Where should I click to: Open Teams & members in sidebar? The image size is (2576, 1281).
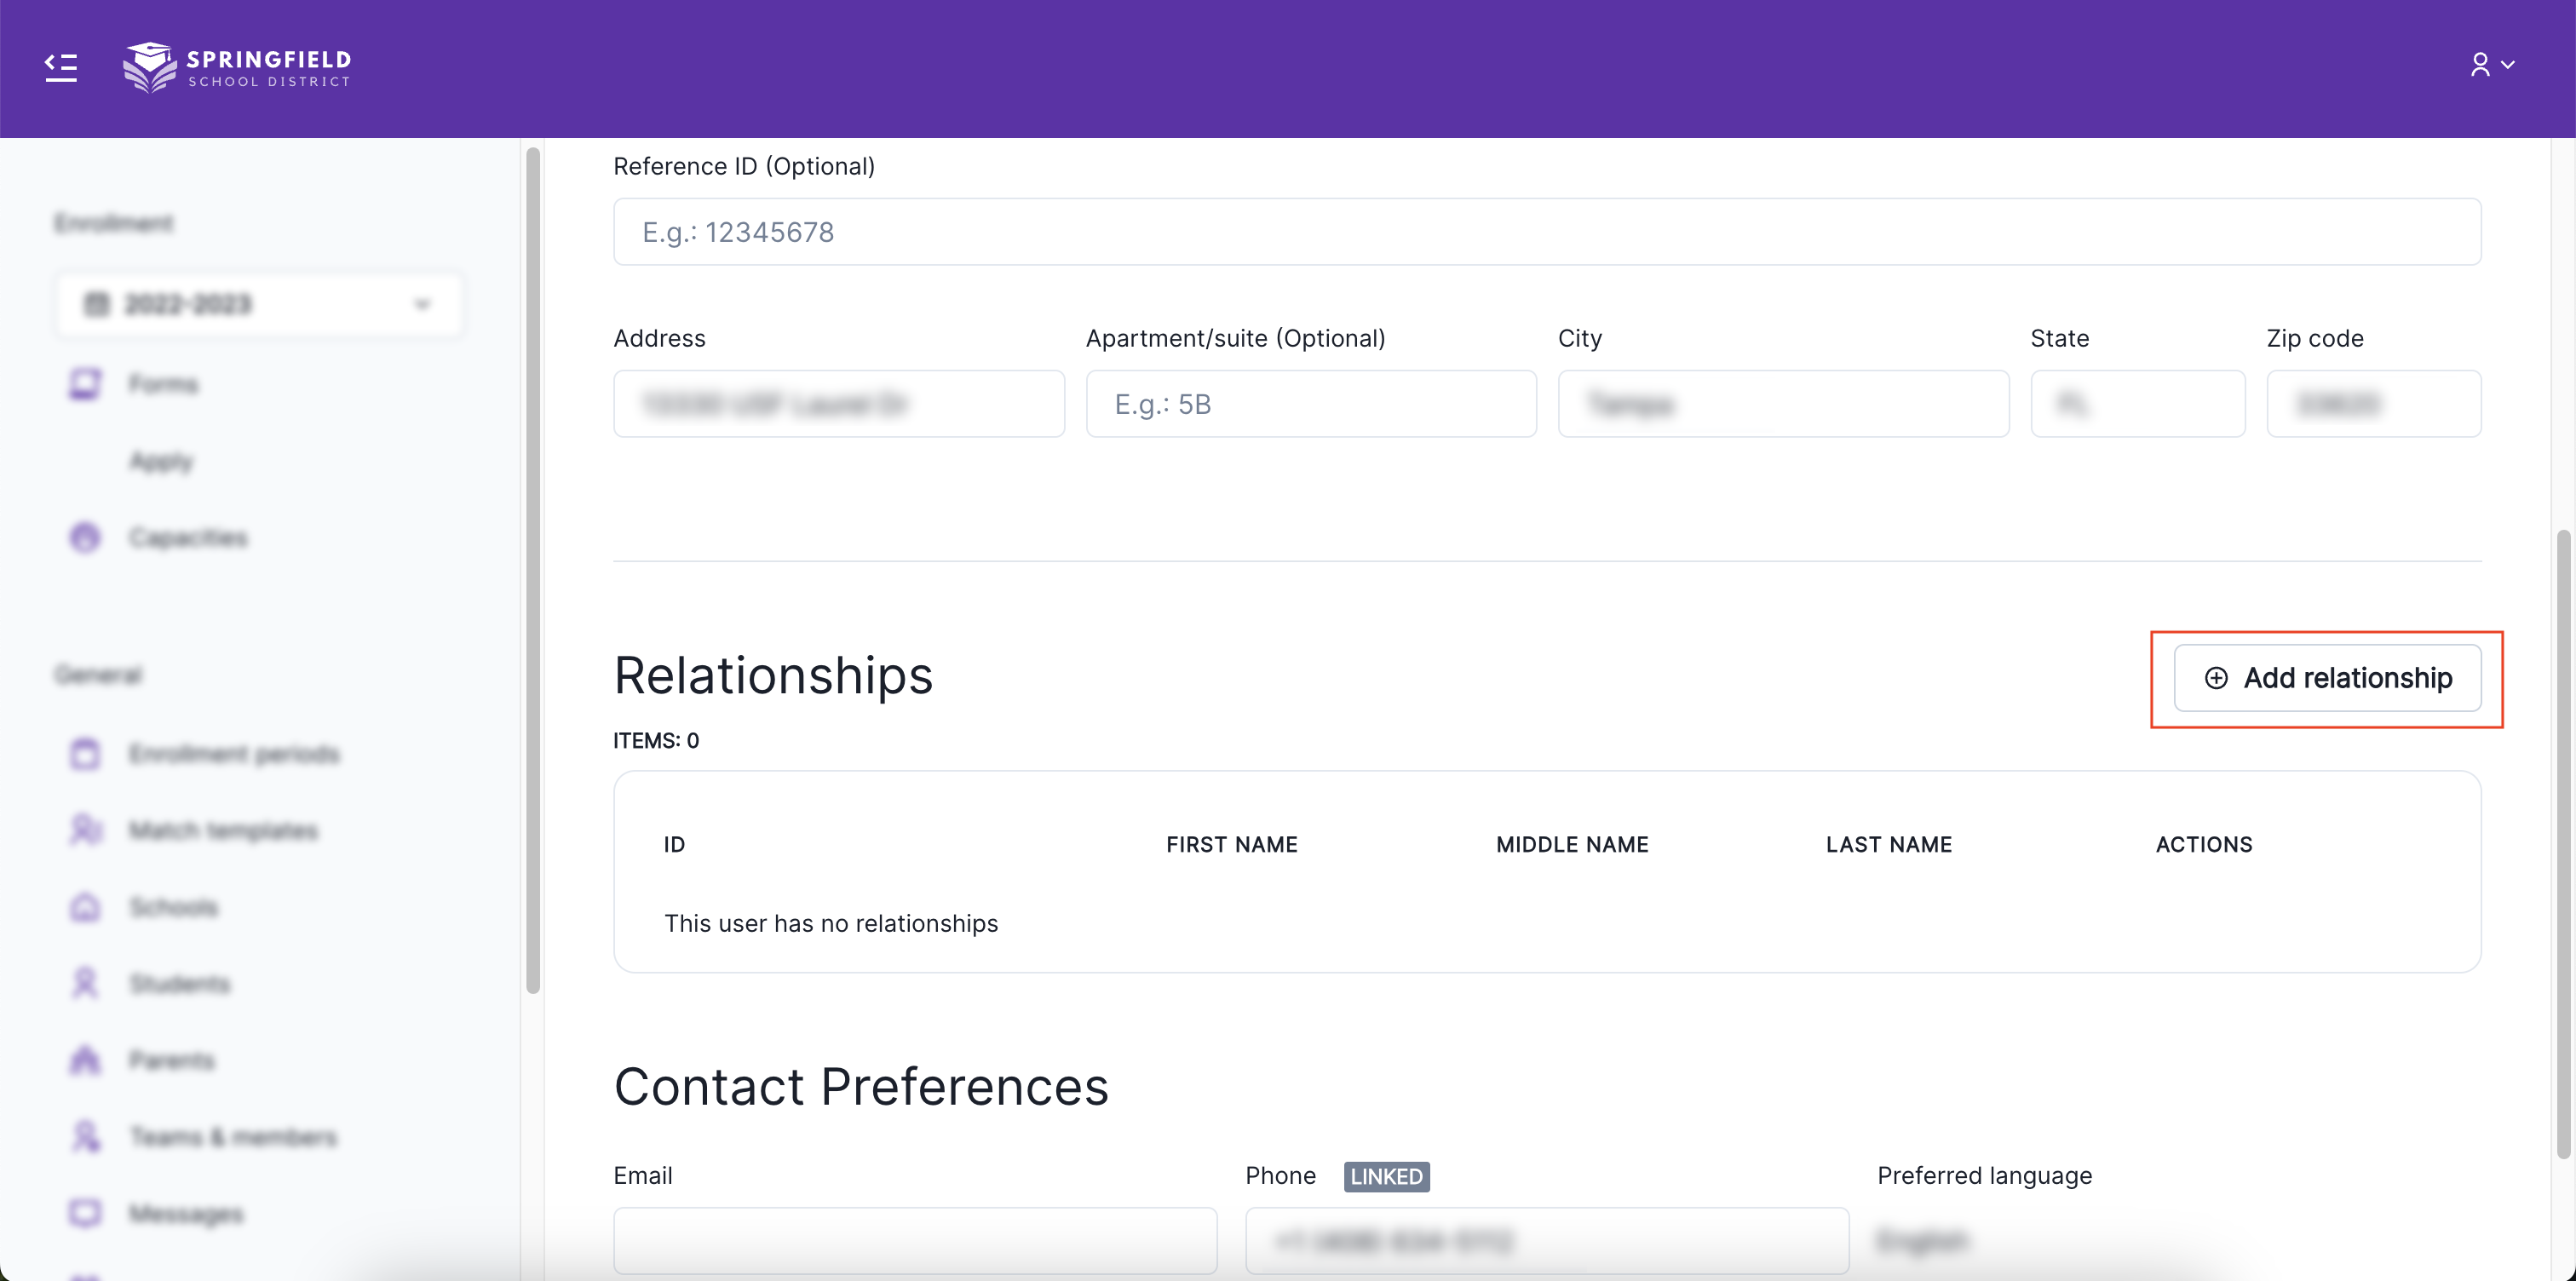click(x=232, y=1137)
